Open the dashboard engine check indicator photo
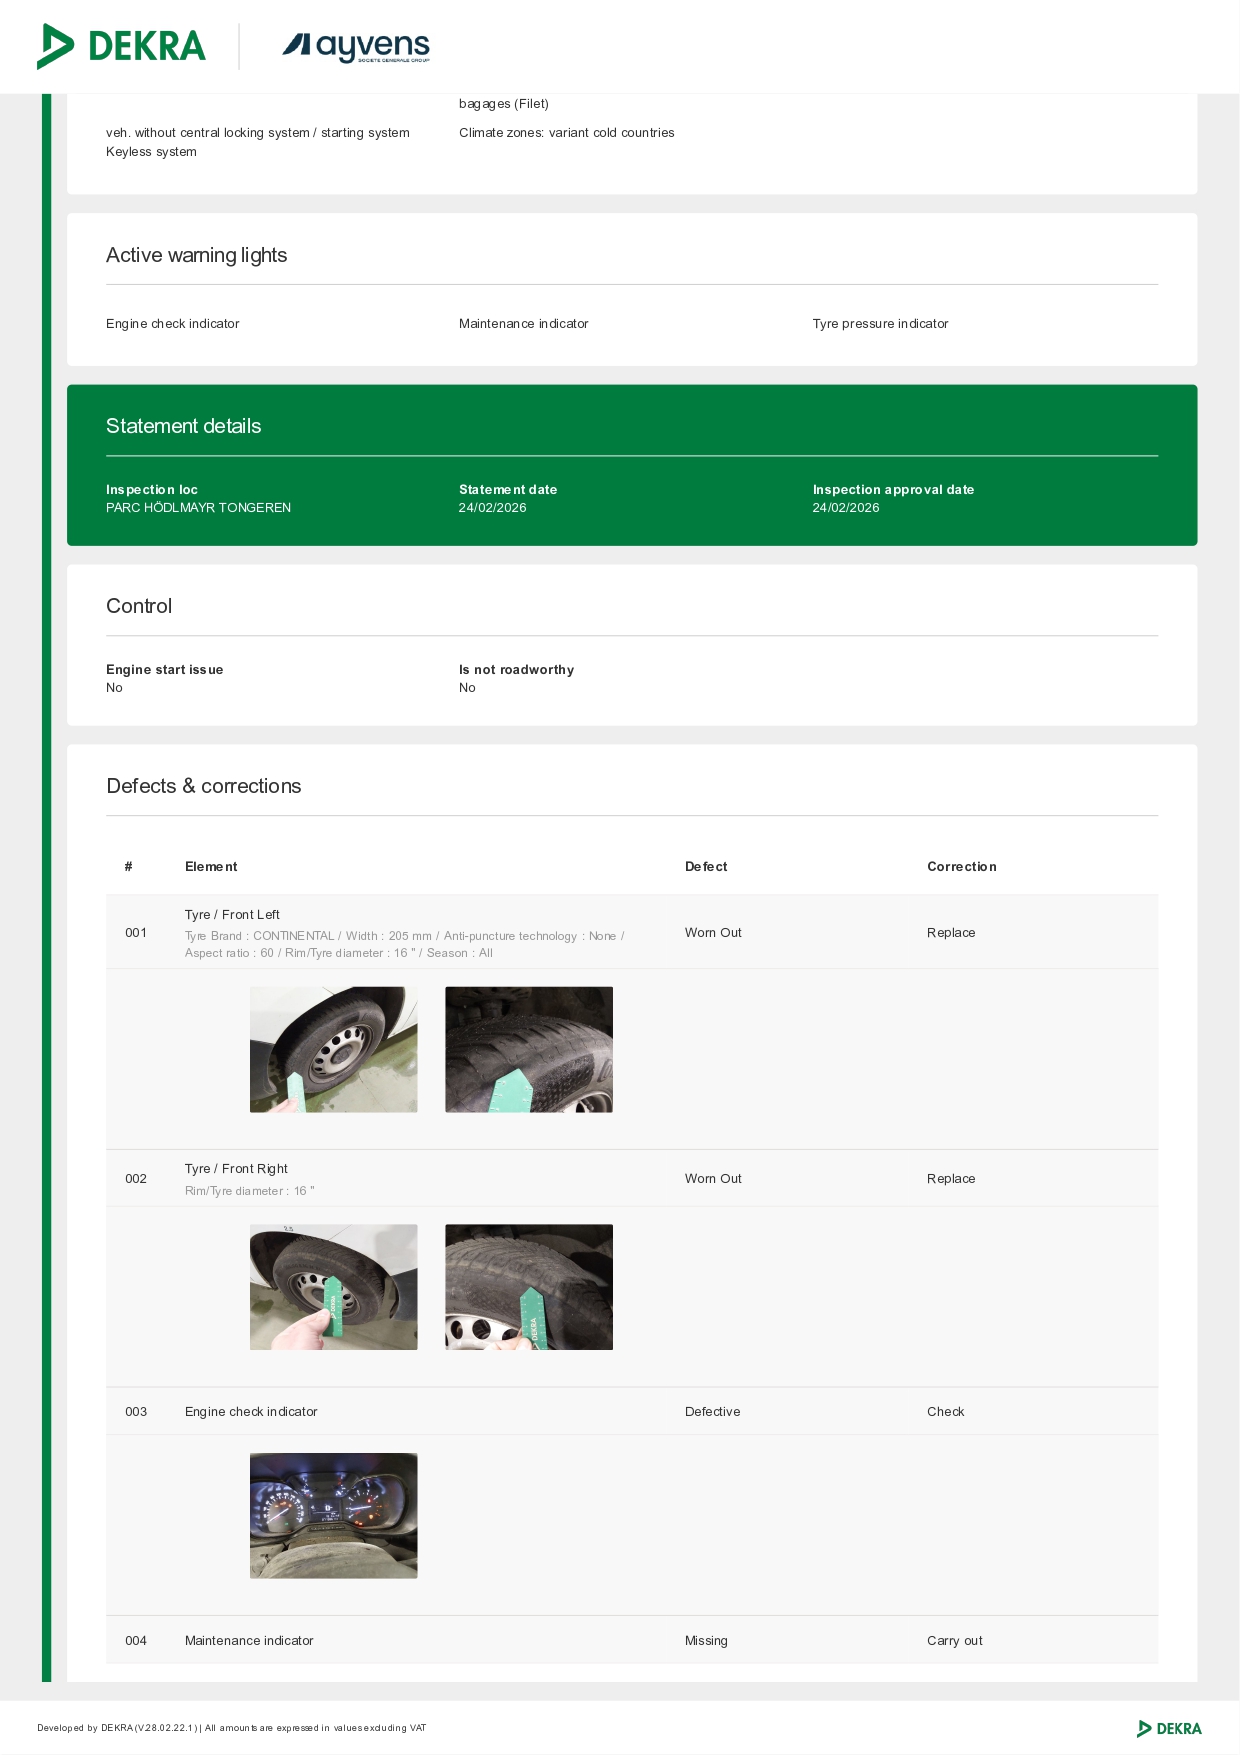The width and height of the screenshot is (1240, 1755). click(x=333, y=1515)
